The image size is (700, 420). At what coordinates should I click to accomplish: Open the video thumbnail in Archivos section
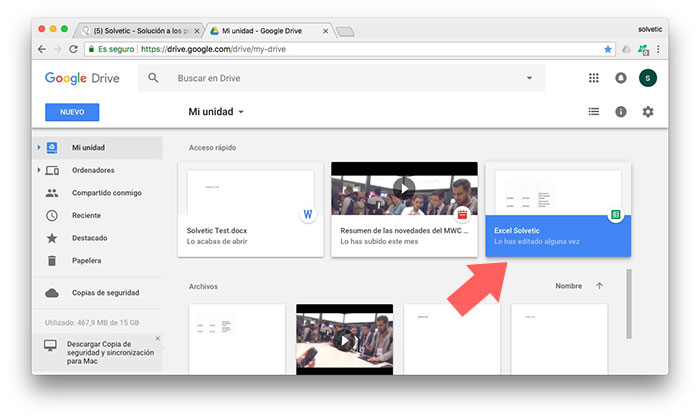click(x=345, y=340)
